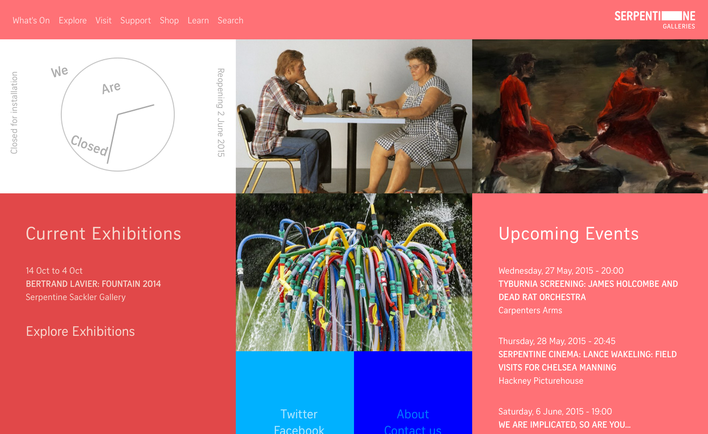The width and height of the screenshot is (708, 434).
Task: Click the Serpentine Galleries logo
Action: (655, 20)
